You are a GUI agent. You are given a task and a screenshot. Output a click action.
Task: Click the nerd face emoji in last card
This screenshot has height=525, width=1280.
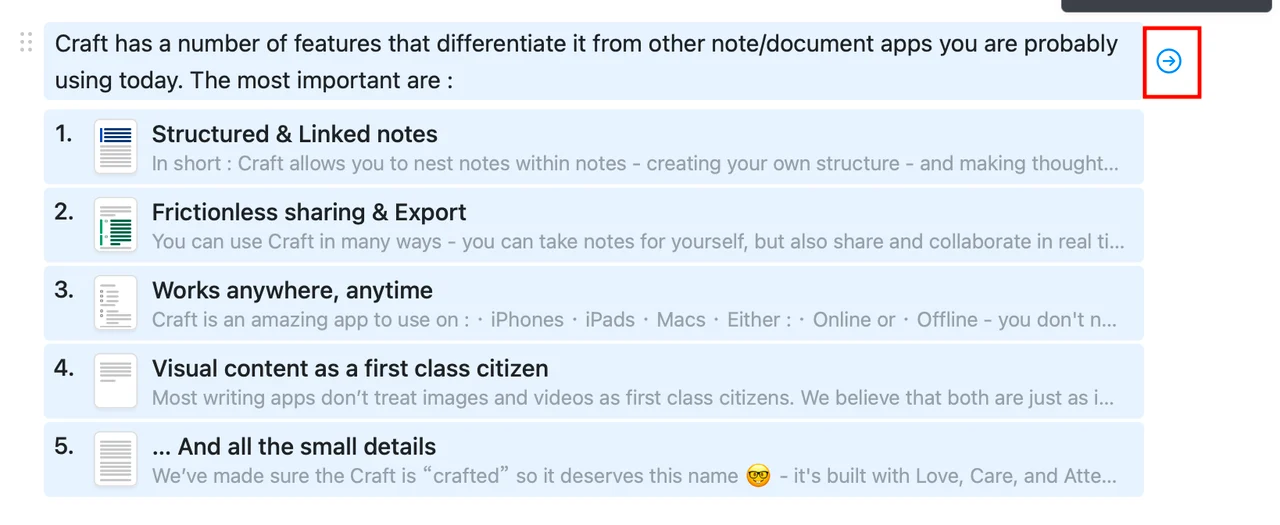tap(760, 476)
